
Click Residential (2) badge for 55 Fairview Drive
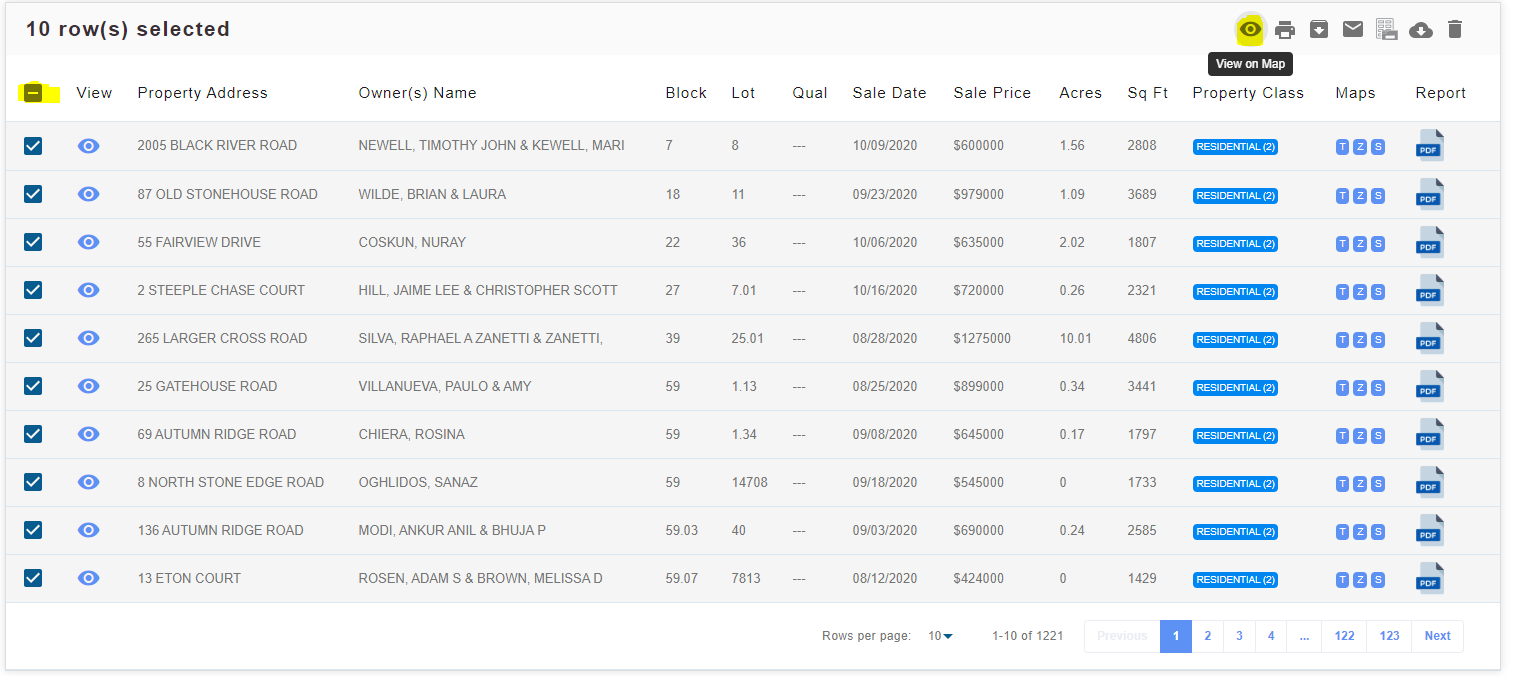point(1235,243)
